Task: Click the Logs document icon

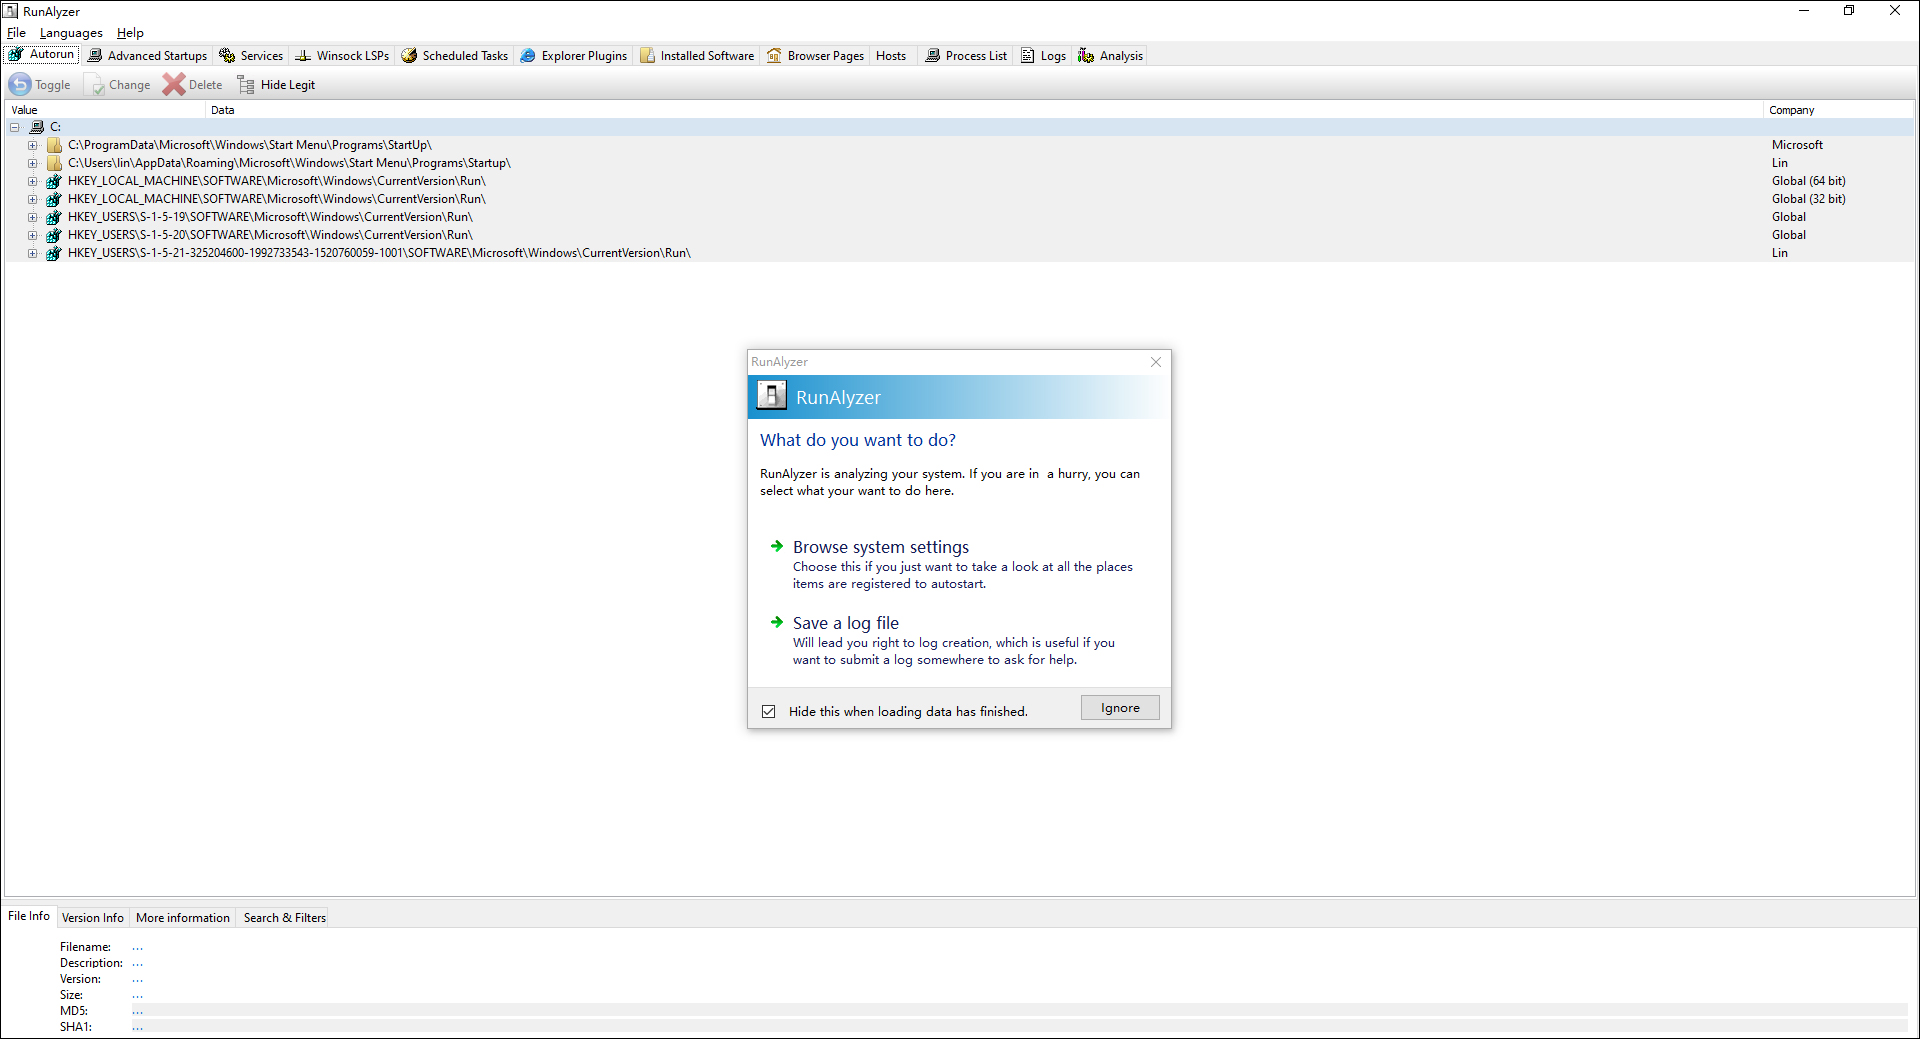Action: coord(1027,56)
